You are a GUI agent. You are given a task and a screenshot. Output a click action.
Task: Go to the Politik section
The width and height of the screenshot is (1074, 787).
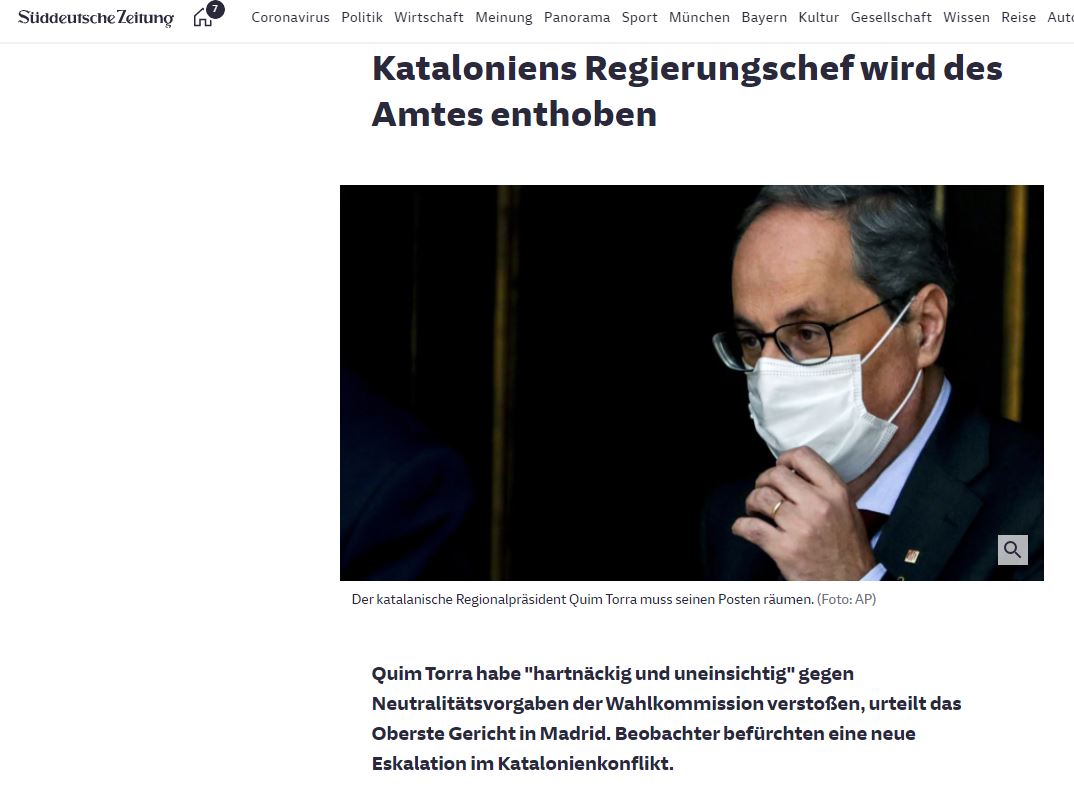click(x=362, y=17)
